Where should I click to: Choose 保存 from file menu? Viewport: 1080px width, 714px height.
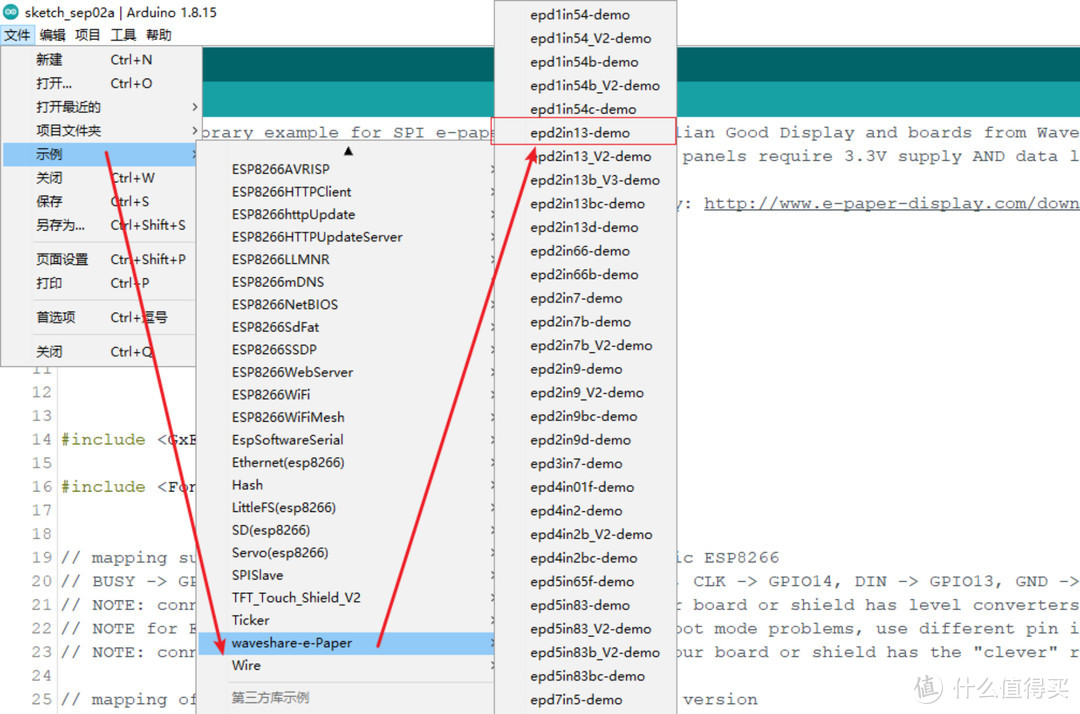[x=101, y=201]
